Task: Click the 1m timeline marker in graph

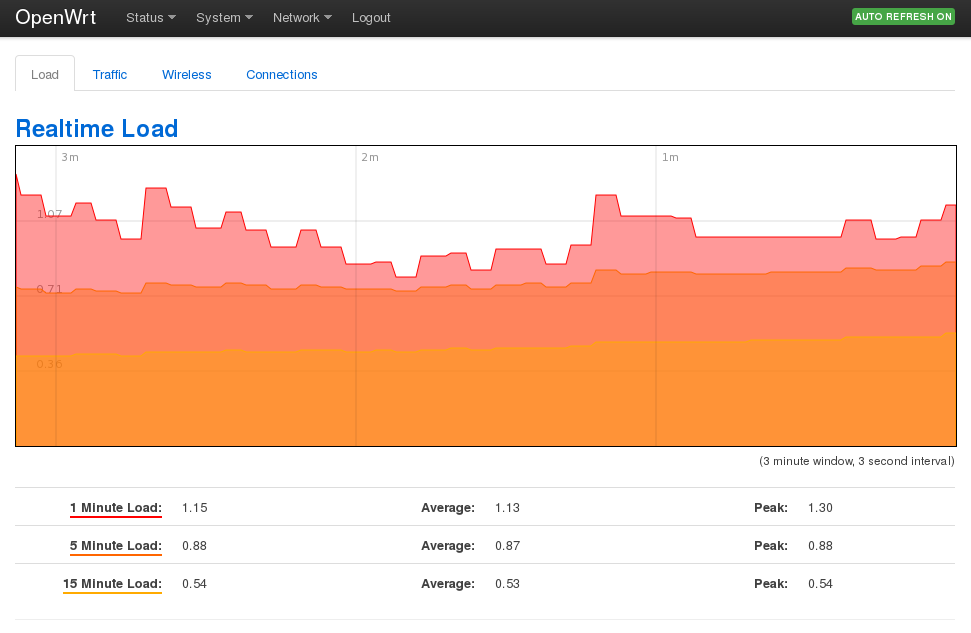Action: pyautogui.click(x=670, y=157)
